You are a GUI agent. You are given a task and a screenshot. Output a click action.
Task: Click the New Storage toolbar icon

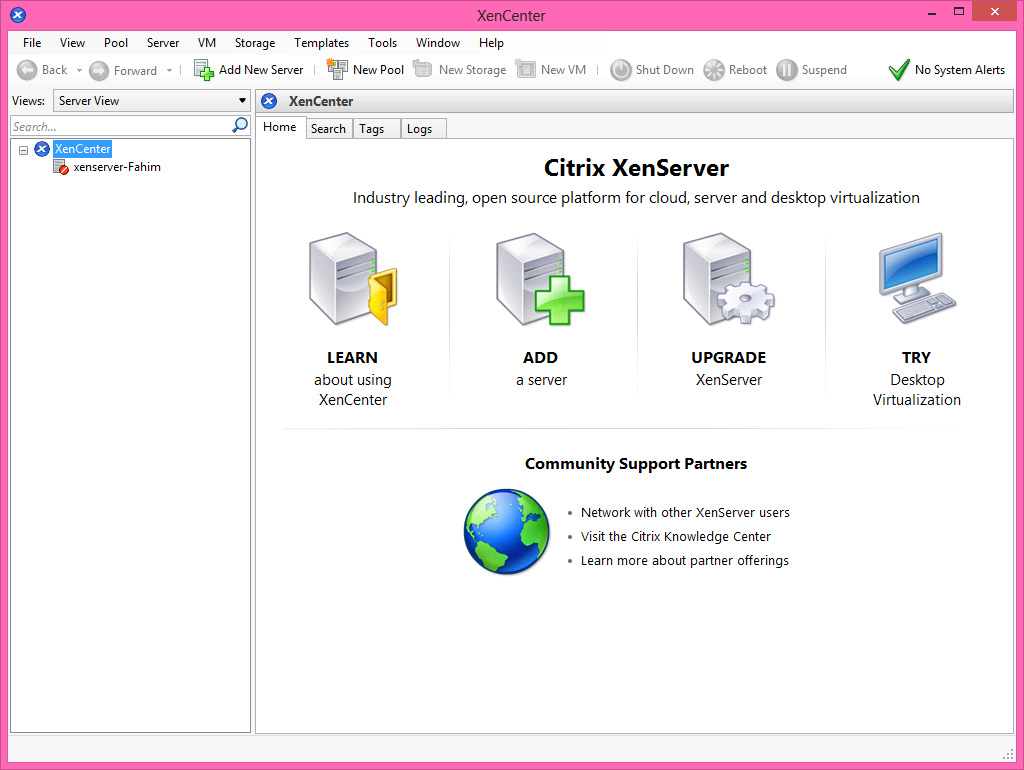423,69
